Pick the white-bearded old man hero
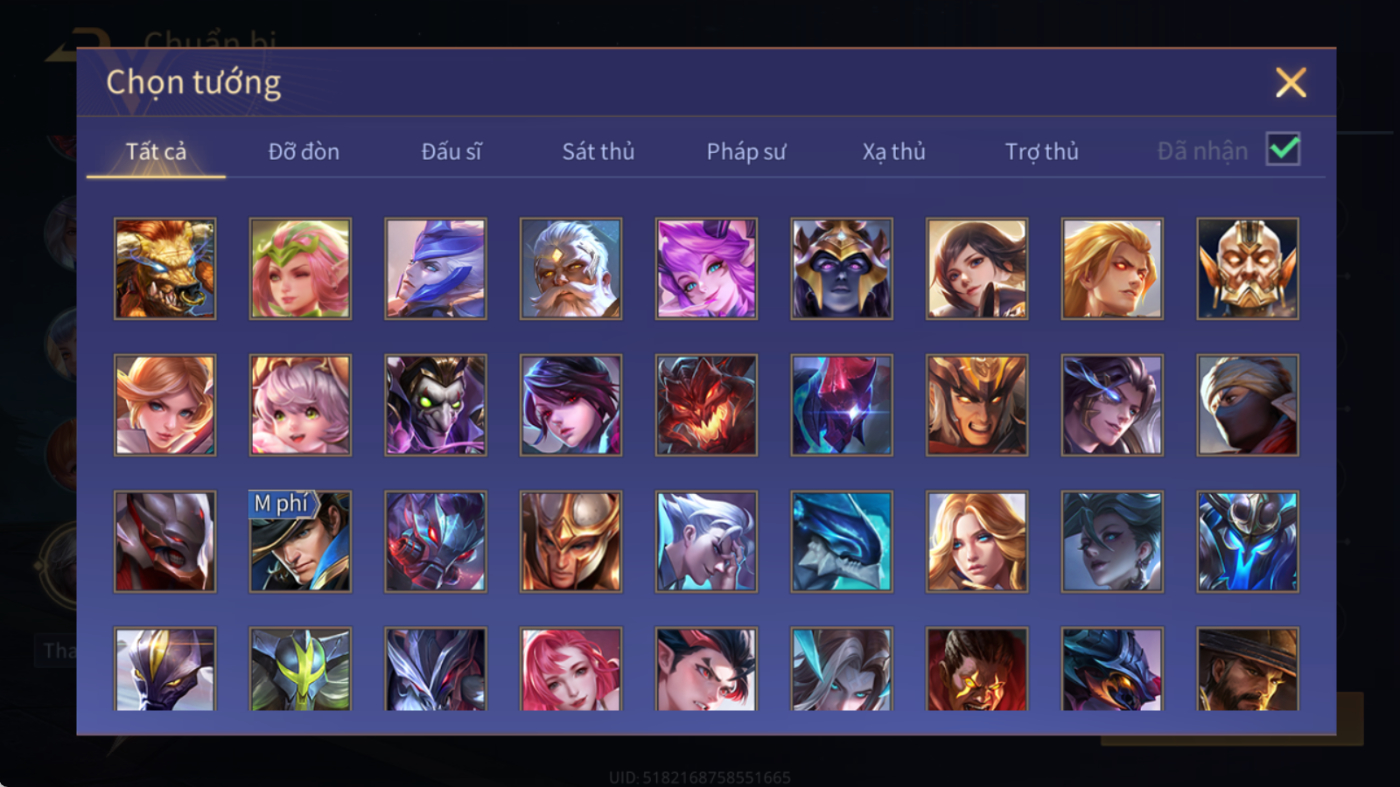Image resolution: width=1400 pixels, height=787 pixels. coord(571,269)
